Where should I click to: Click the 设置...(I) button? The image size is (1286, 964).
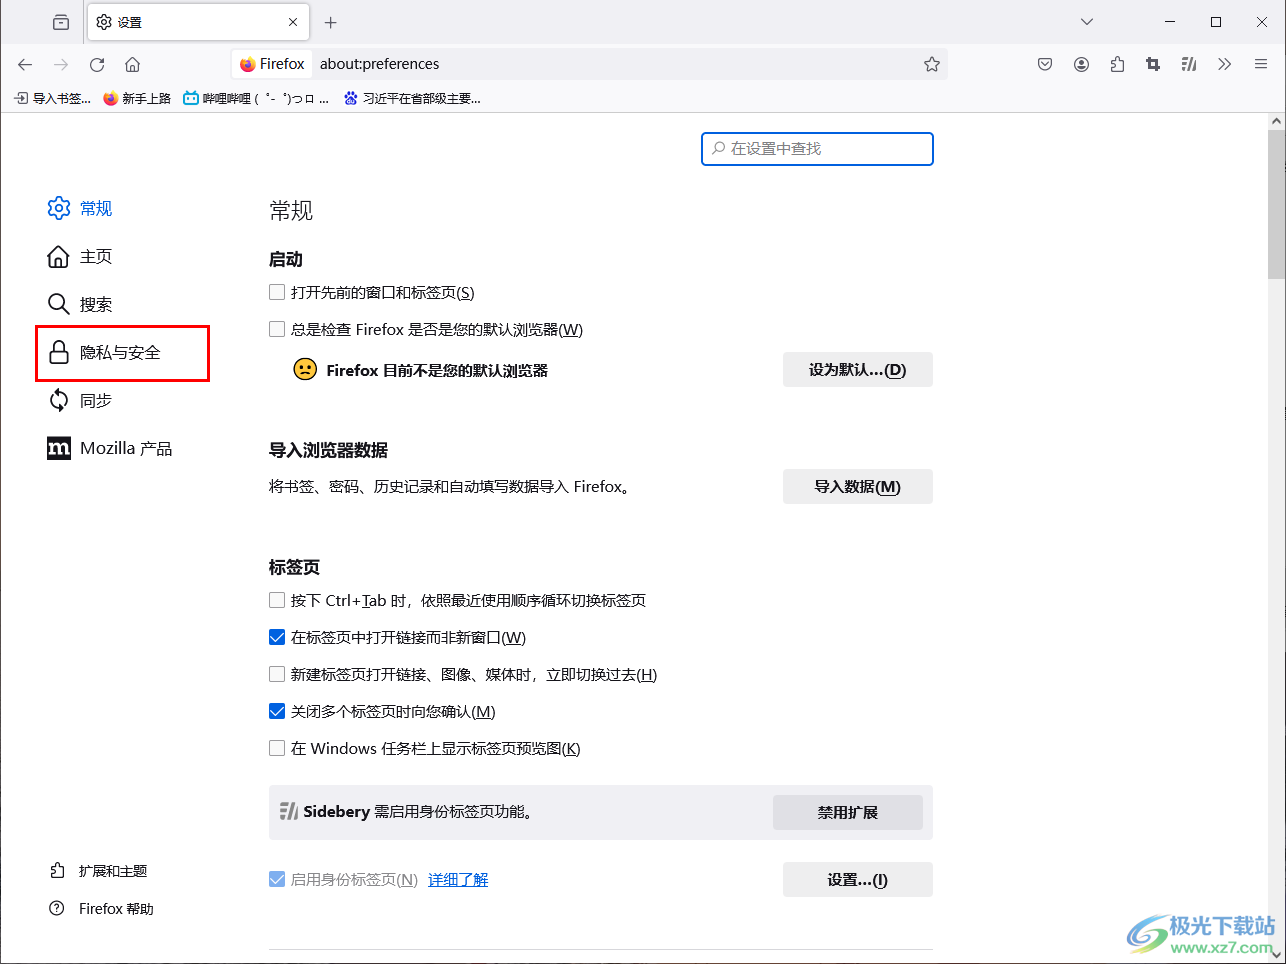point(858,880)
